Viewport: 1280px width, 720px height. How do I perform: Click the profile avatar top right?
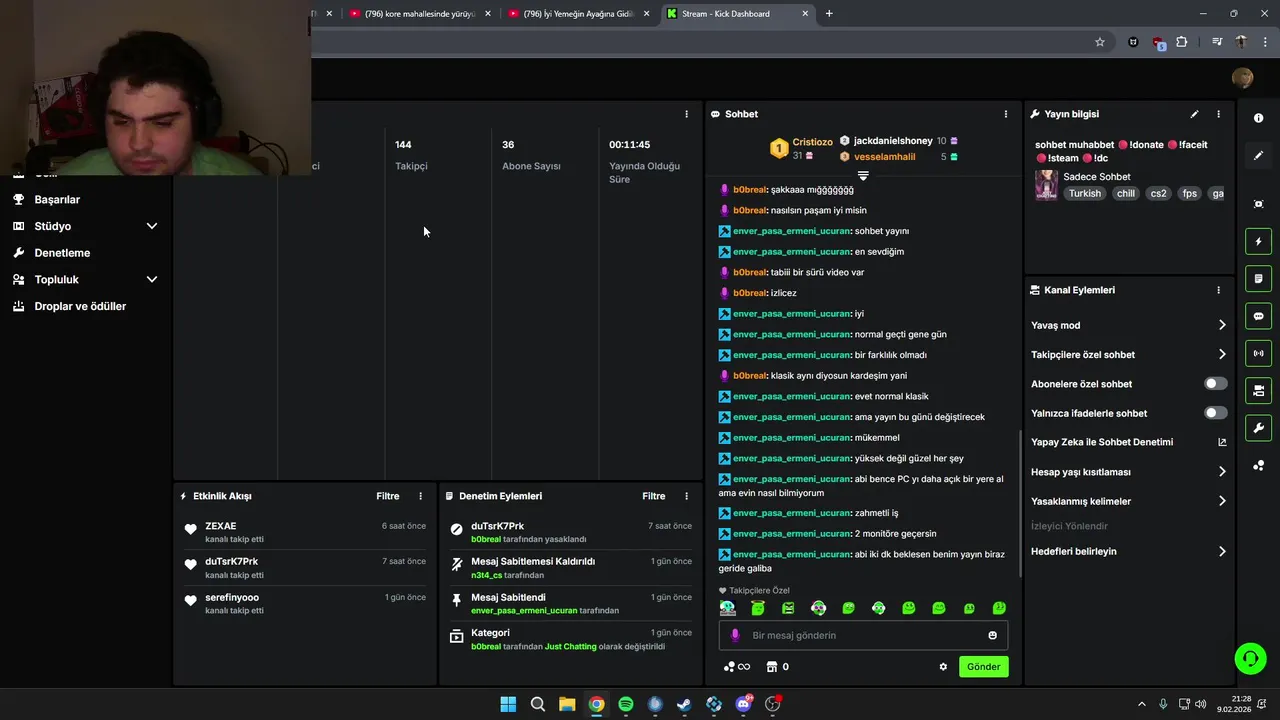(x=1242, y=78)
